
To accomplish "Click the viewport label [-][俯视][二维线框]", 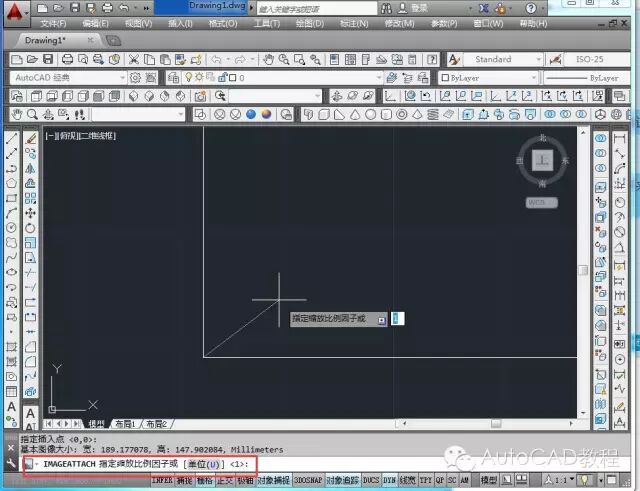I will click(80, 136).
